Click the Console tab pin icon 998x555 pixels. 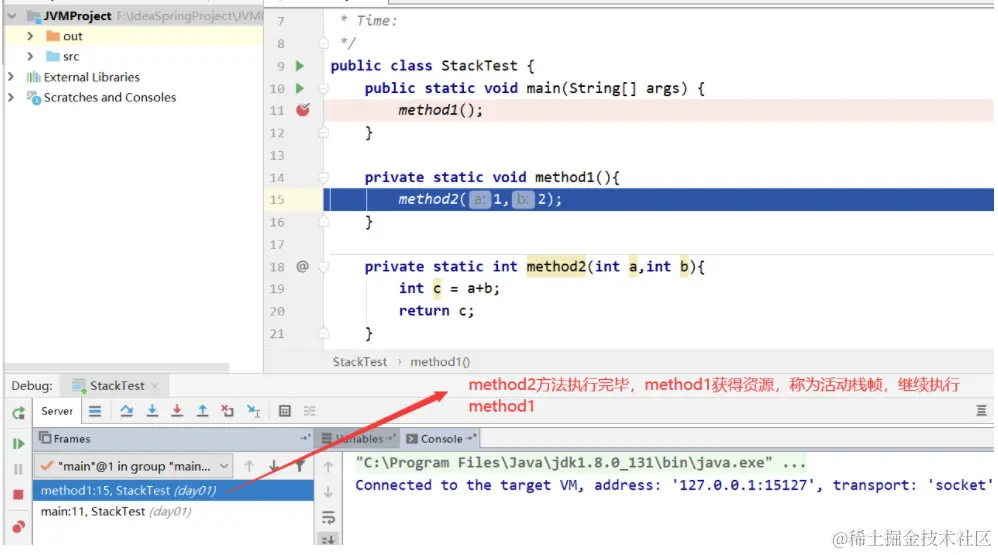click(x=472, y=438)
